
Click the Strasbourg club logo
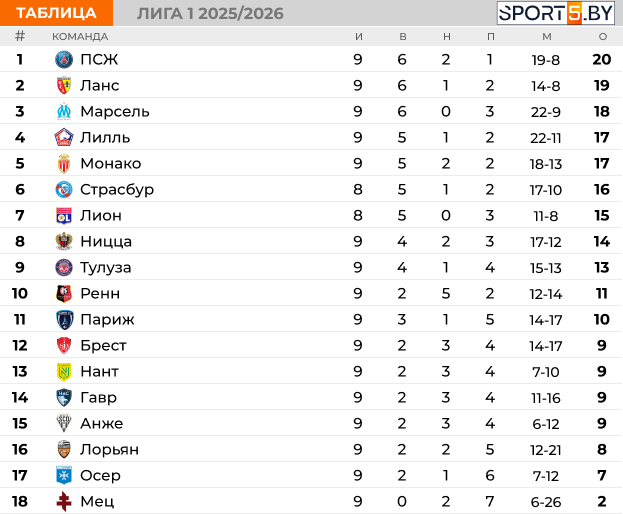(64, 189)
